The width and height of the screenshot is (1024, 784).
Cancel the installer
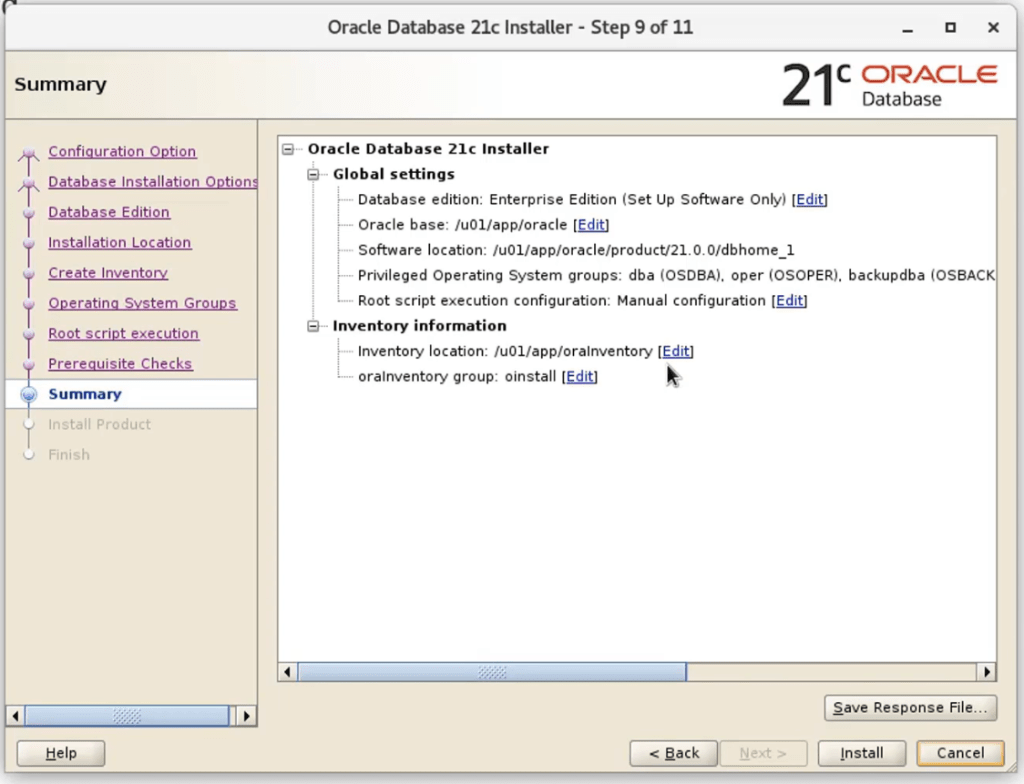click(960, 753)
